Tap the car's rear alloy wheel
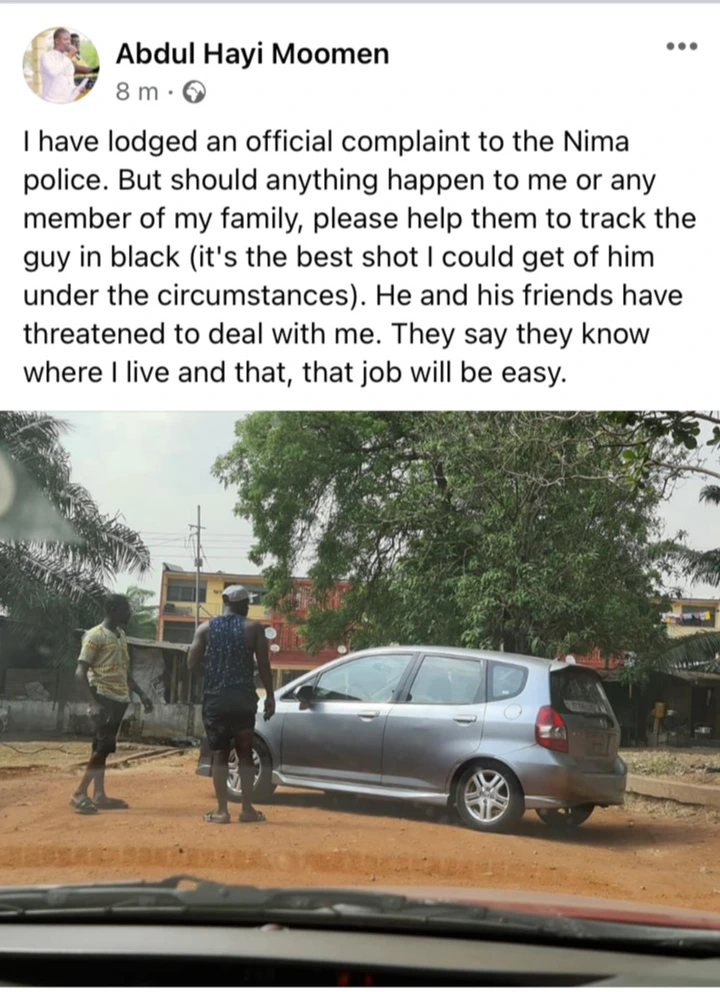Viewport: 720px width, 992px height. pyautogui.click(x=488, y=797)
